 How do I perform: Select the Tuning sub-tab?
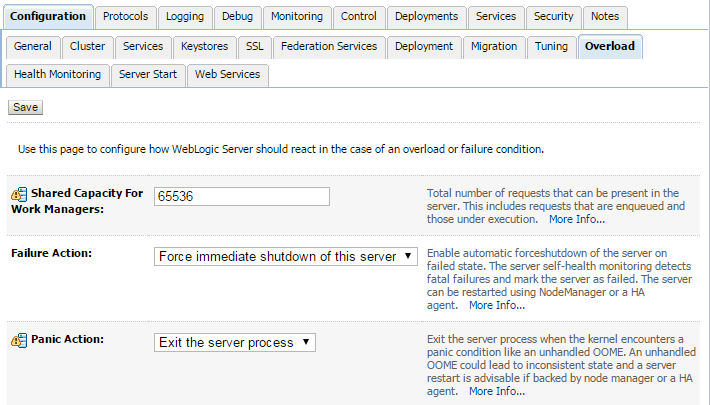pyautogui.click(x=551, y=47)
